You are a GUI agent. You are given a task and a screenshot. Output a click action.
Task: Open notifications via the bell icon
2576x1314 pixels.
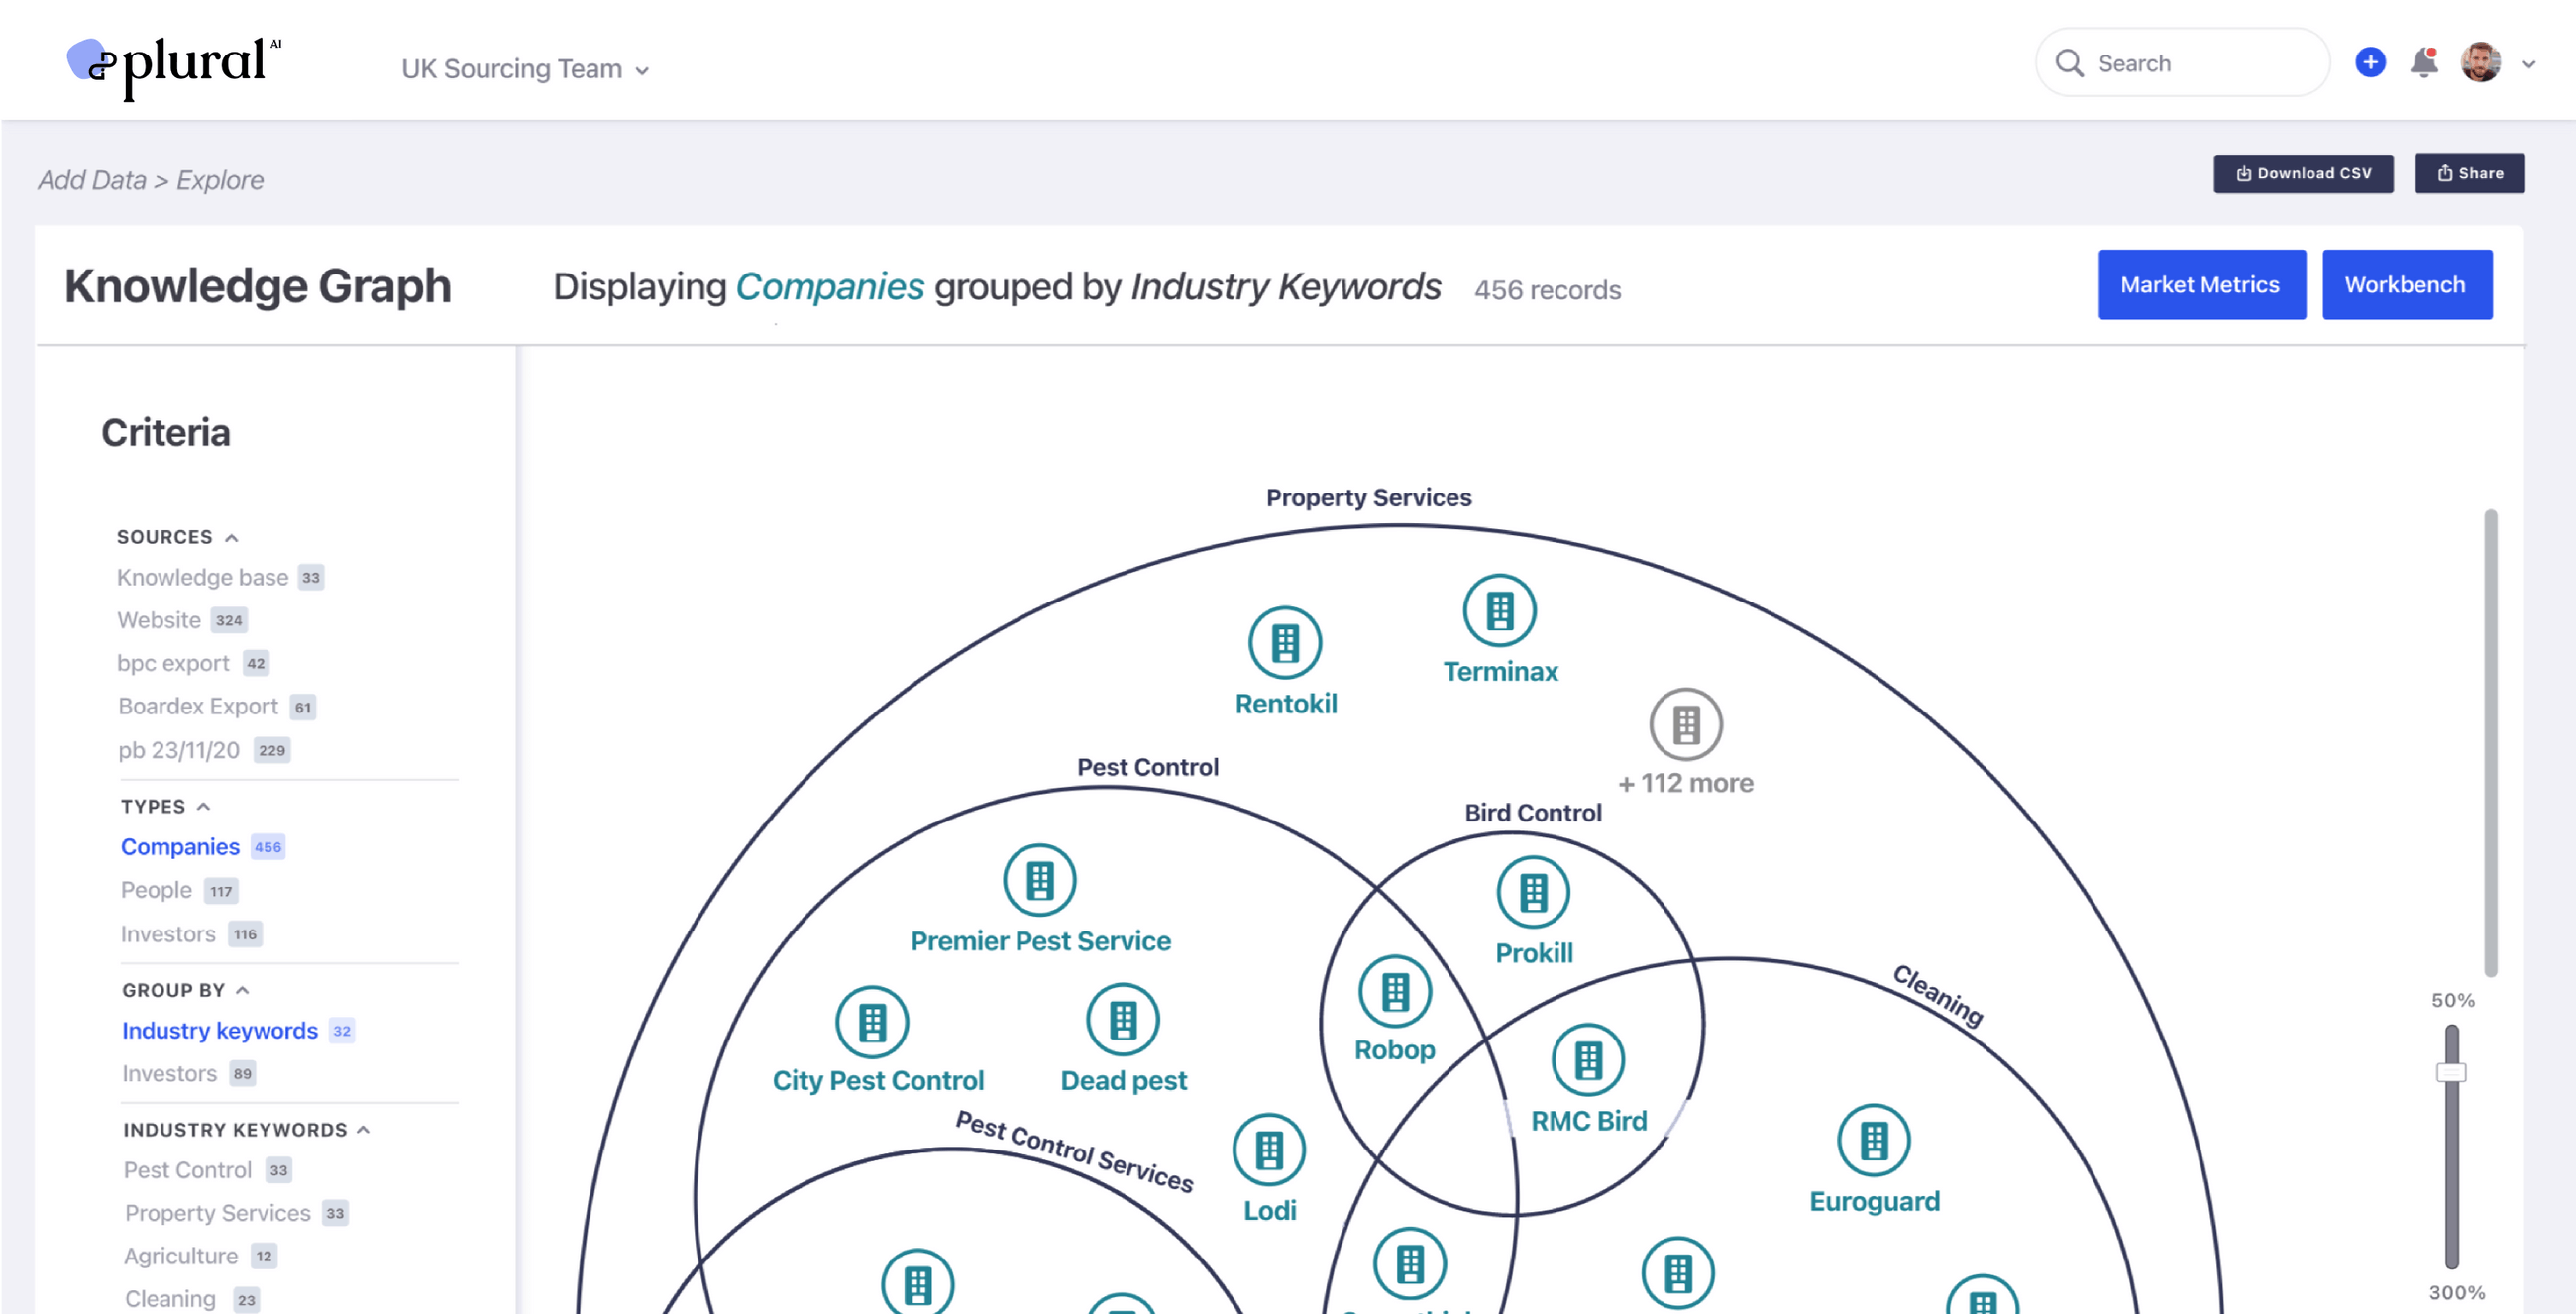pyautogui.click(x=2423, y=62)
